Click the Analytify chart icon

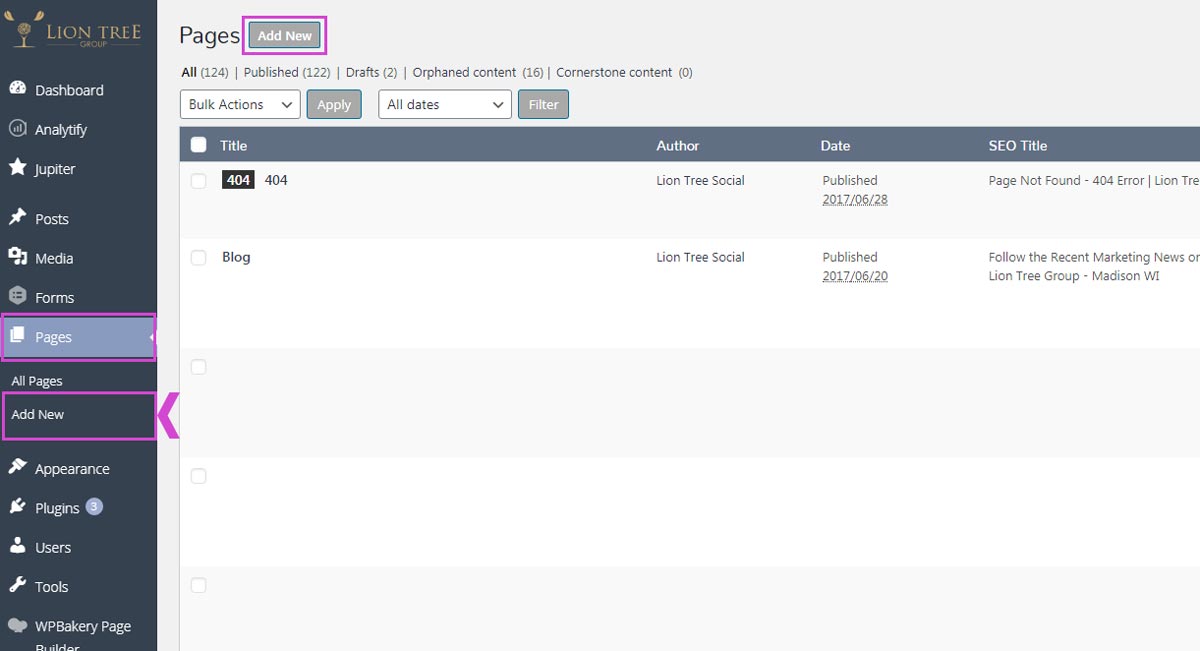[x=17, y=129]
